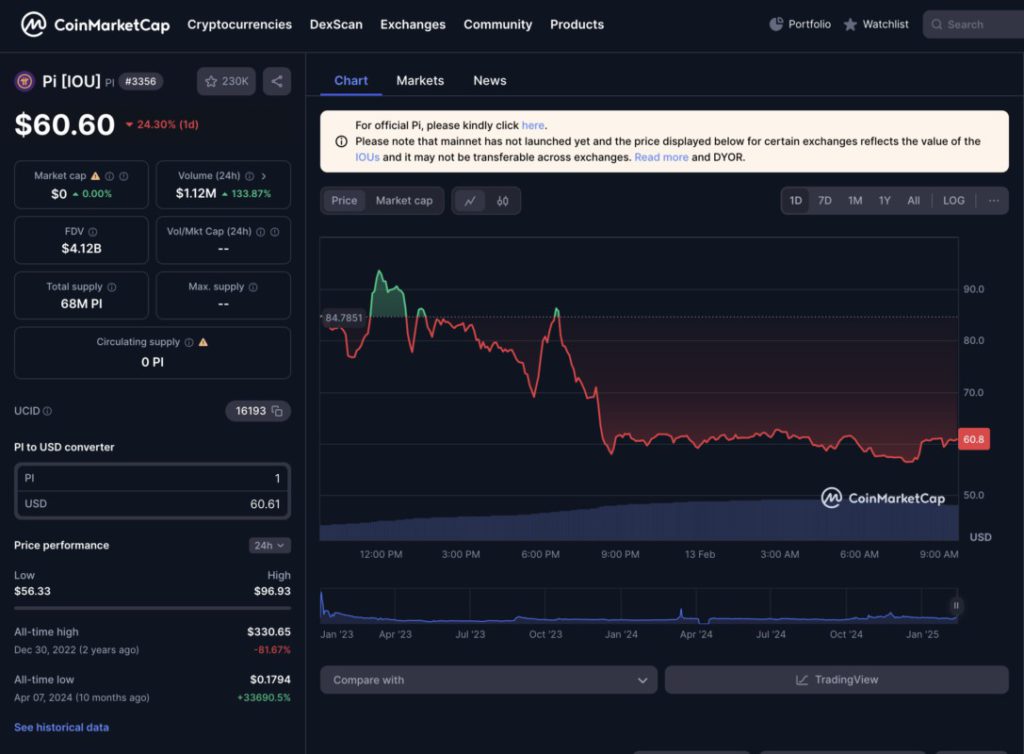Open Cryptocurrencies menu
Viewport: 1024px width, 754px height.
(240, 25)
